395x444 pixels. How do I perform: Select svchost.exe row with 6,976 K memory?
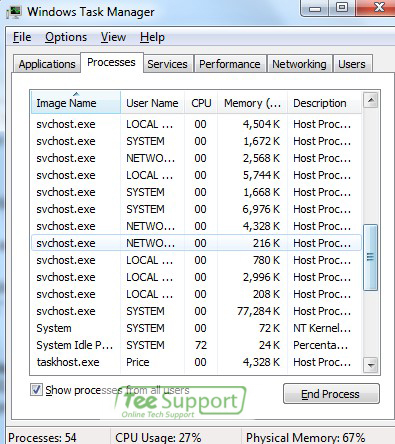tap(196, 209)
